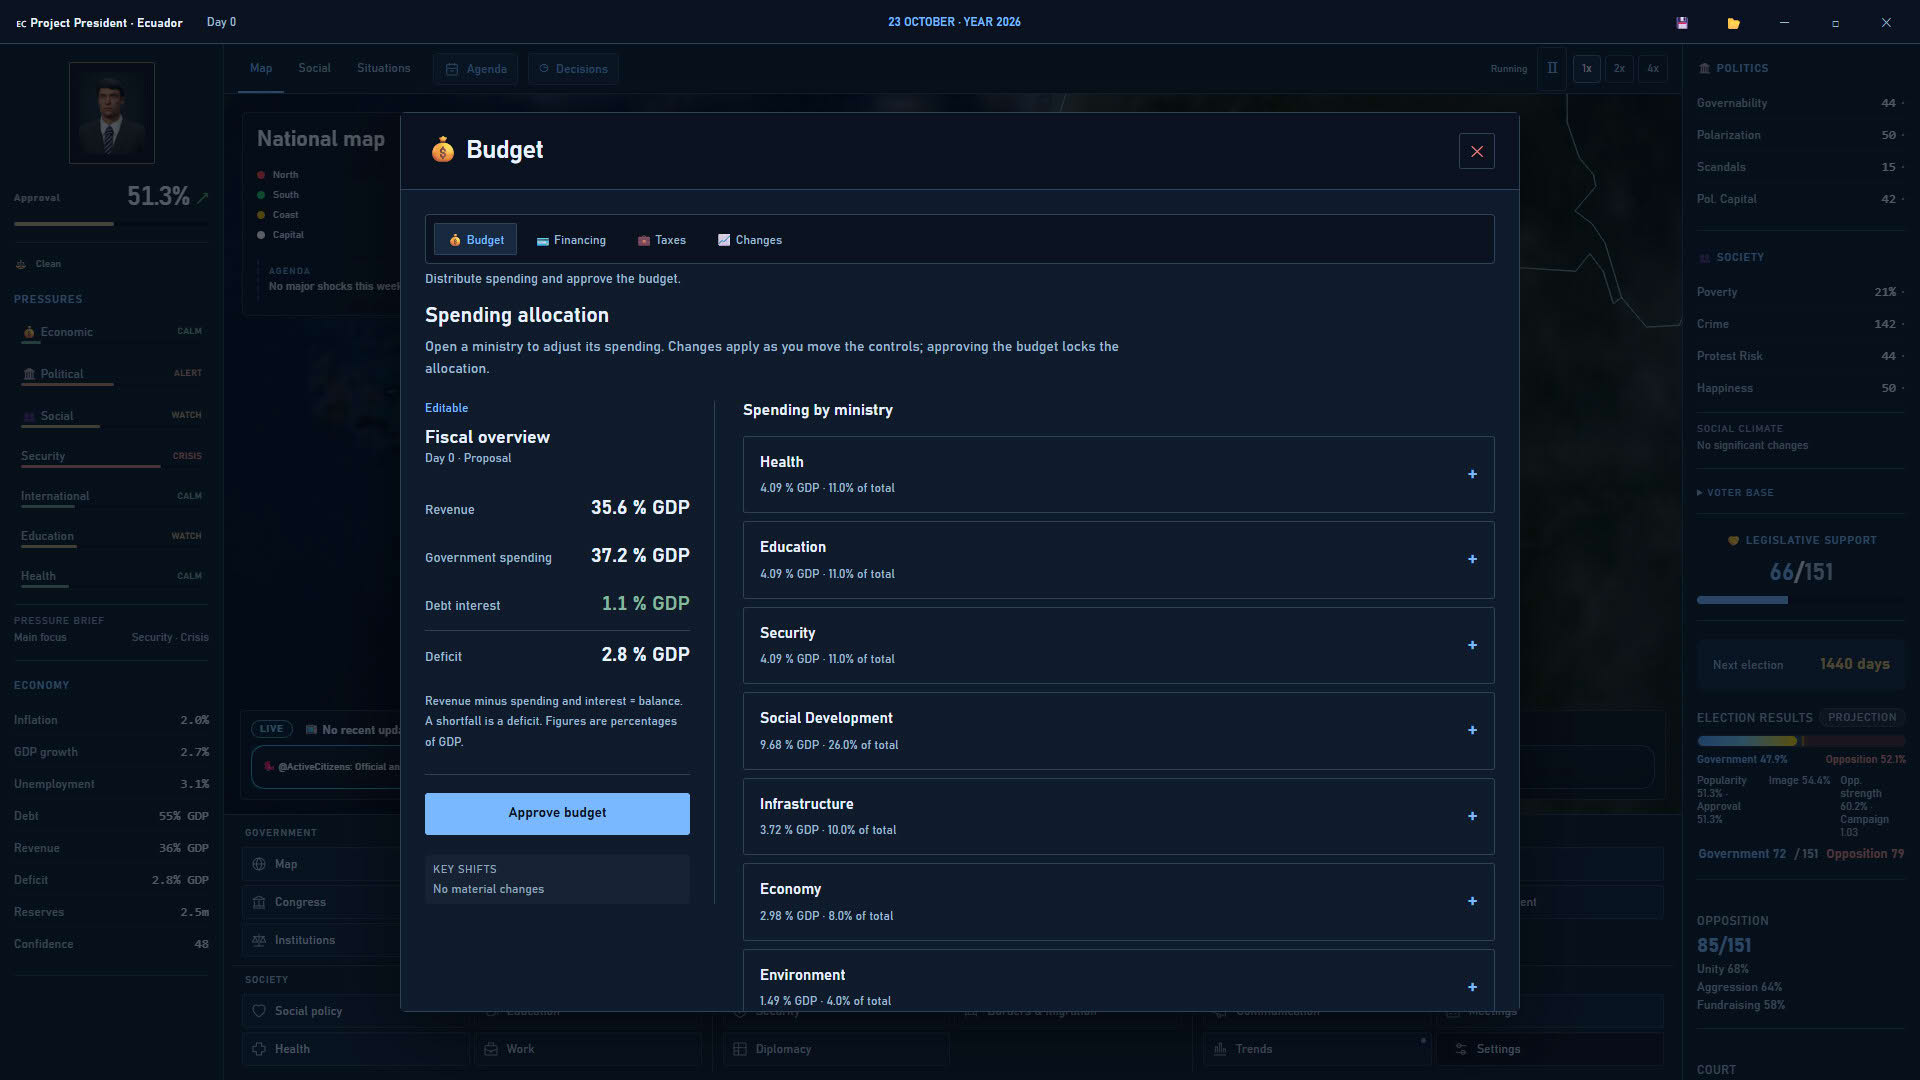Click the money bag icon beside Budget title
Image resolution: width=1920 pixels, height=1080 pixels.
[x=442, y=150]
